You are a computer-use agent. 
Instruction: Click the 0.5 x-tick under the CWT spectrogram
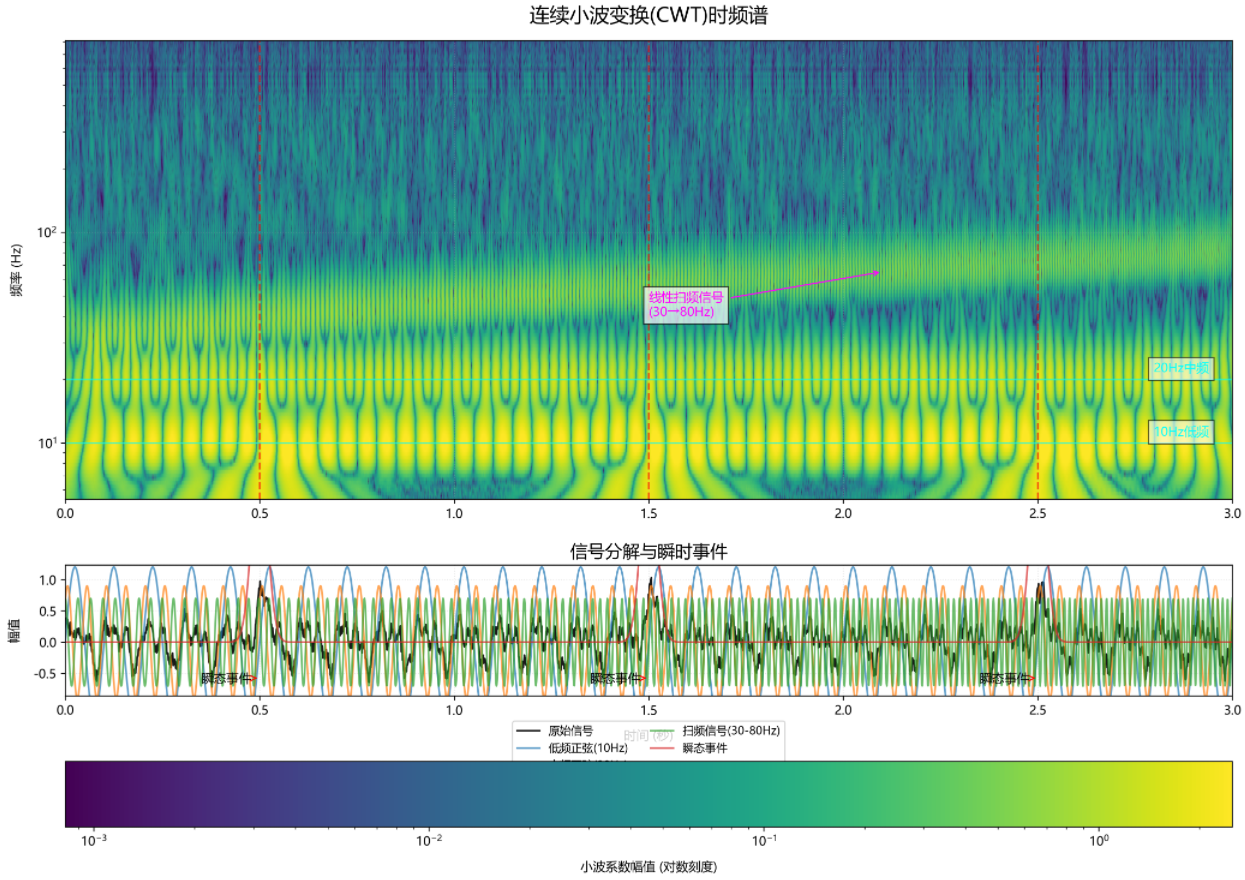260,513
